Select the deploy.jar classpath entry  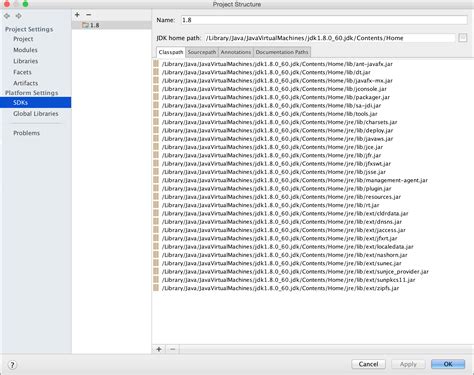coord(277,130)
